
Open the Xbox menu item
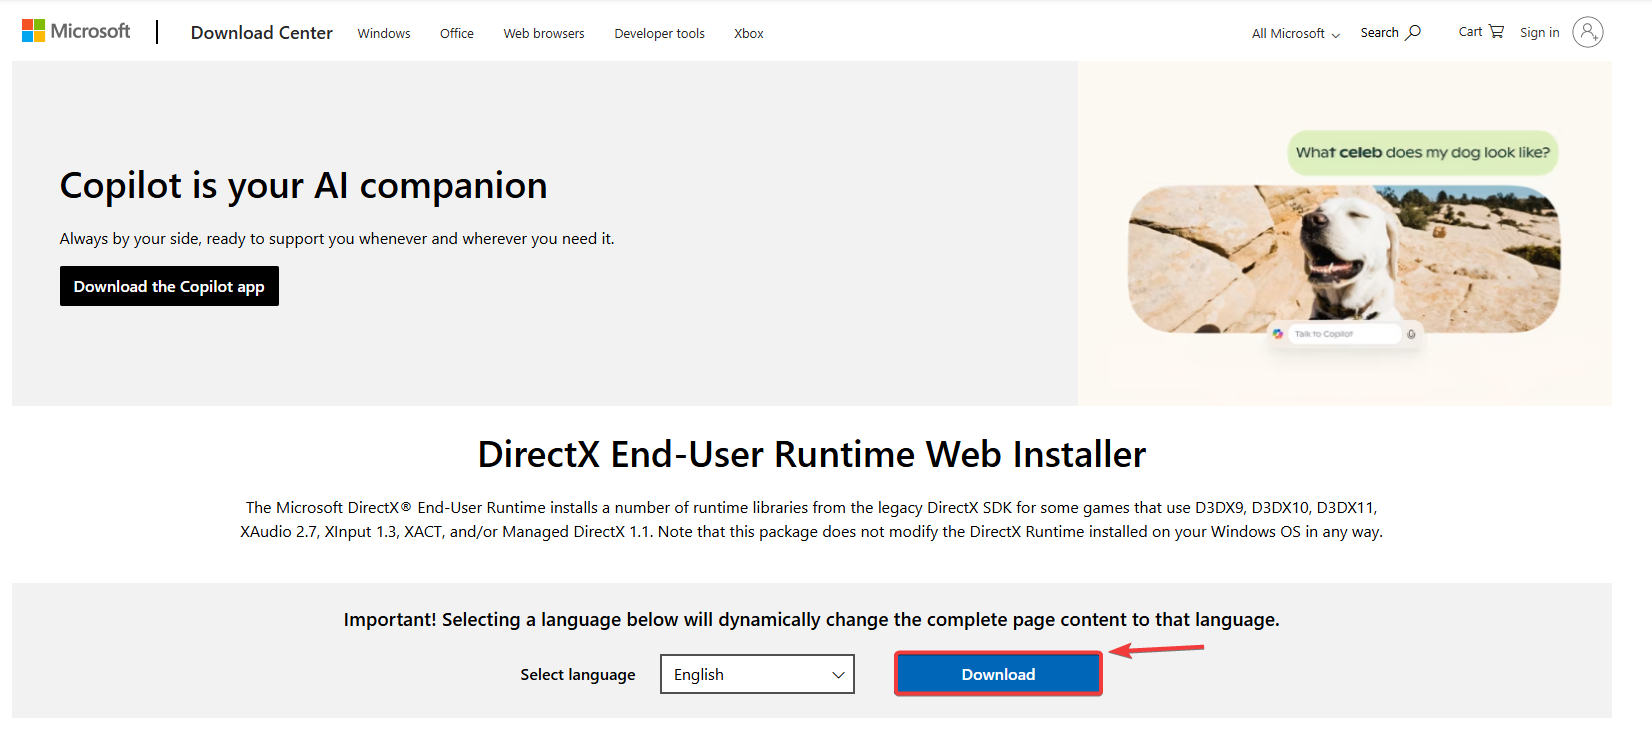click(749, 33)
